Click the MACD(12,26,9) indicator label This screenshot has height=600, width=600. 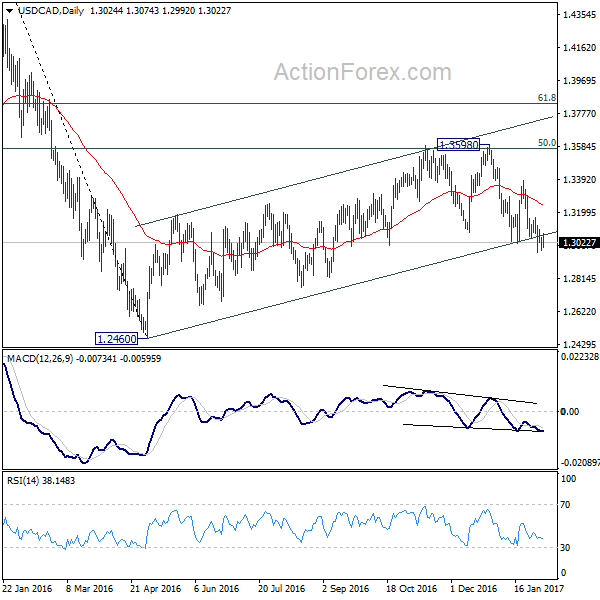click(40, 359)
